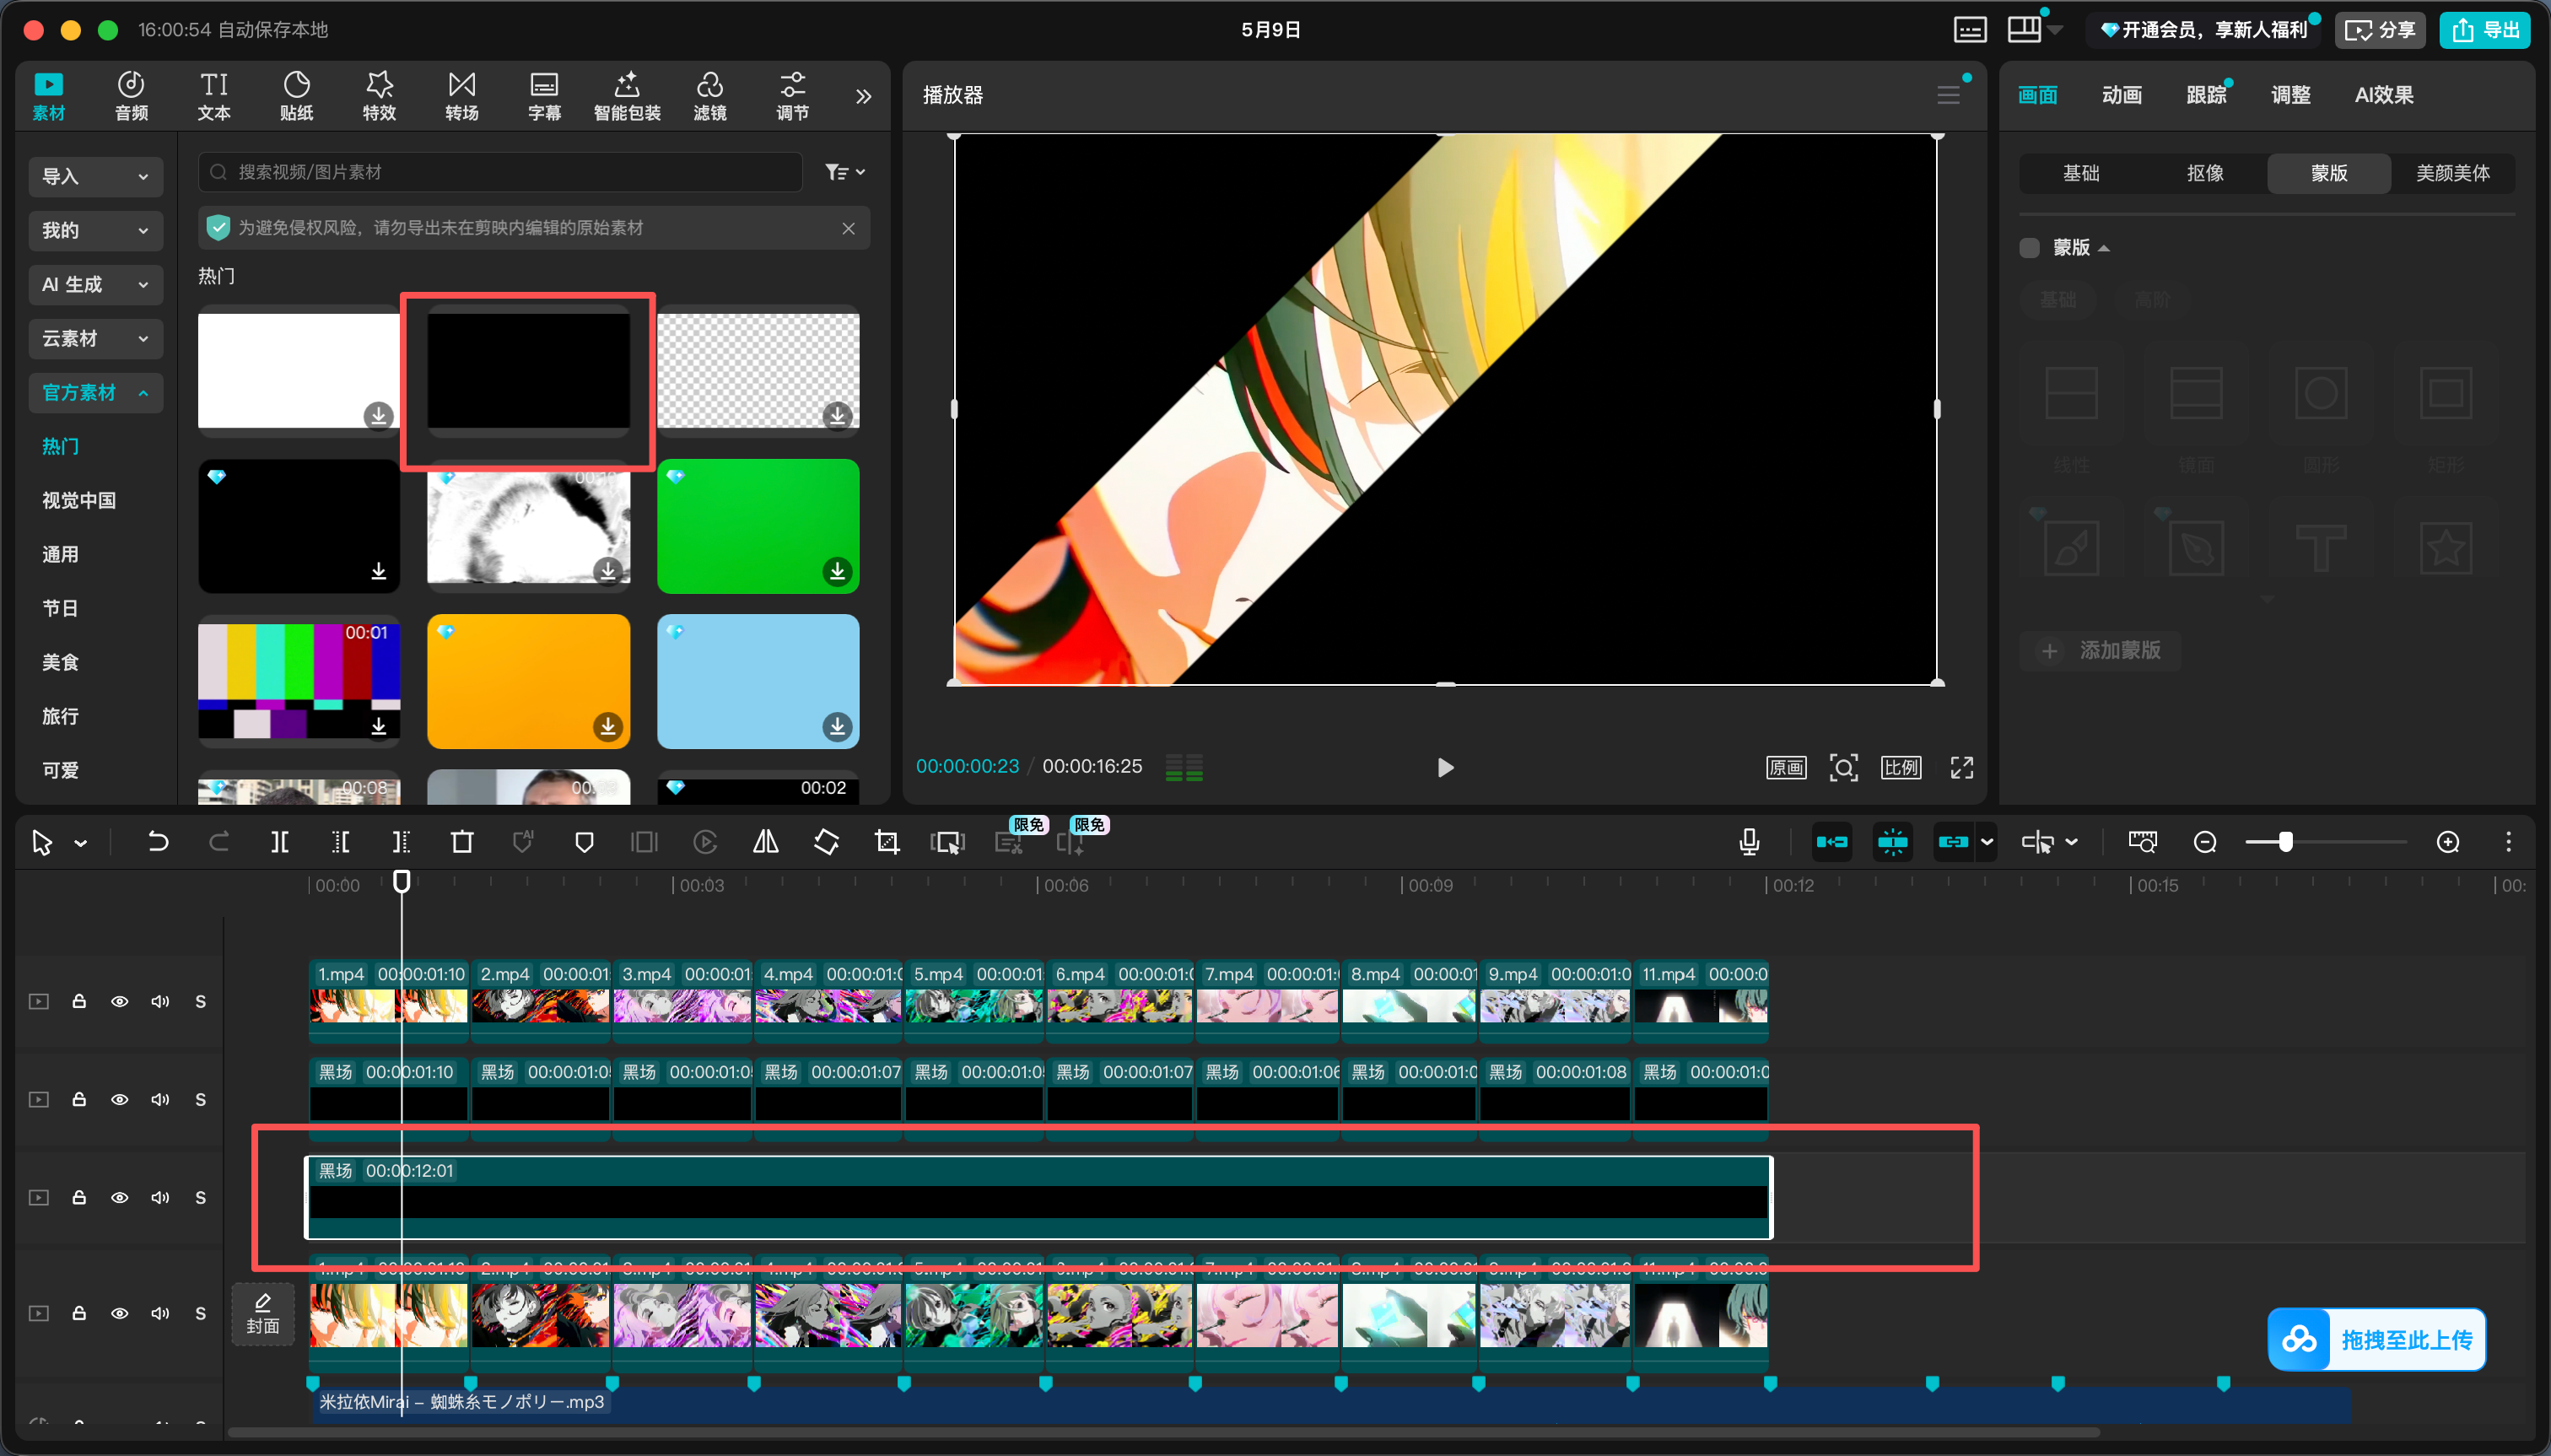
Task: Toggle main track magnet snapping
Action: pyautogui.click(x=1832, y=842)
